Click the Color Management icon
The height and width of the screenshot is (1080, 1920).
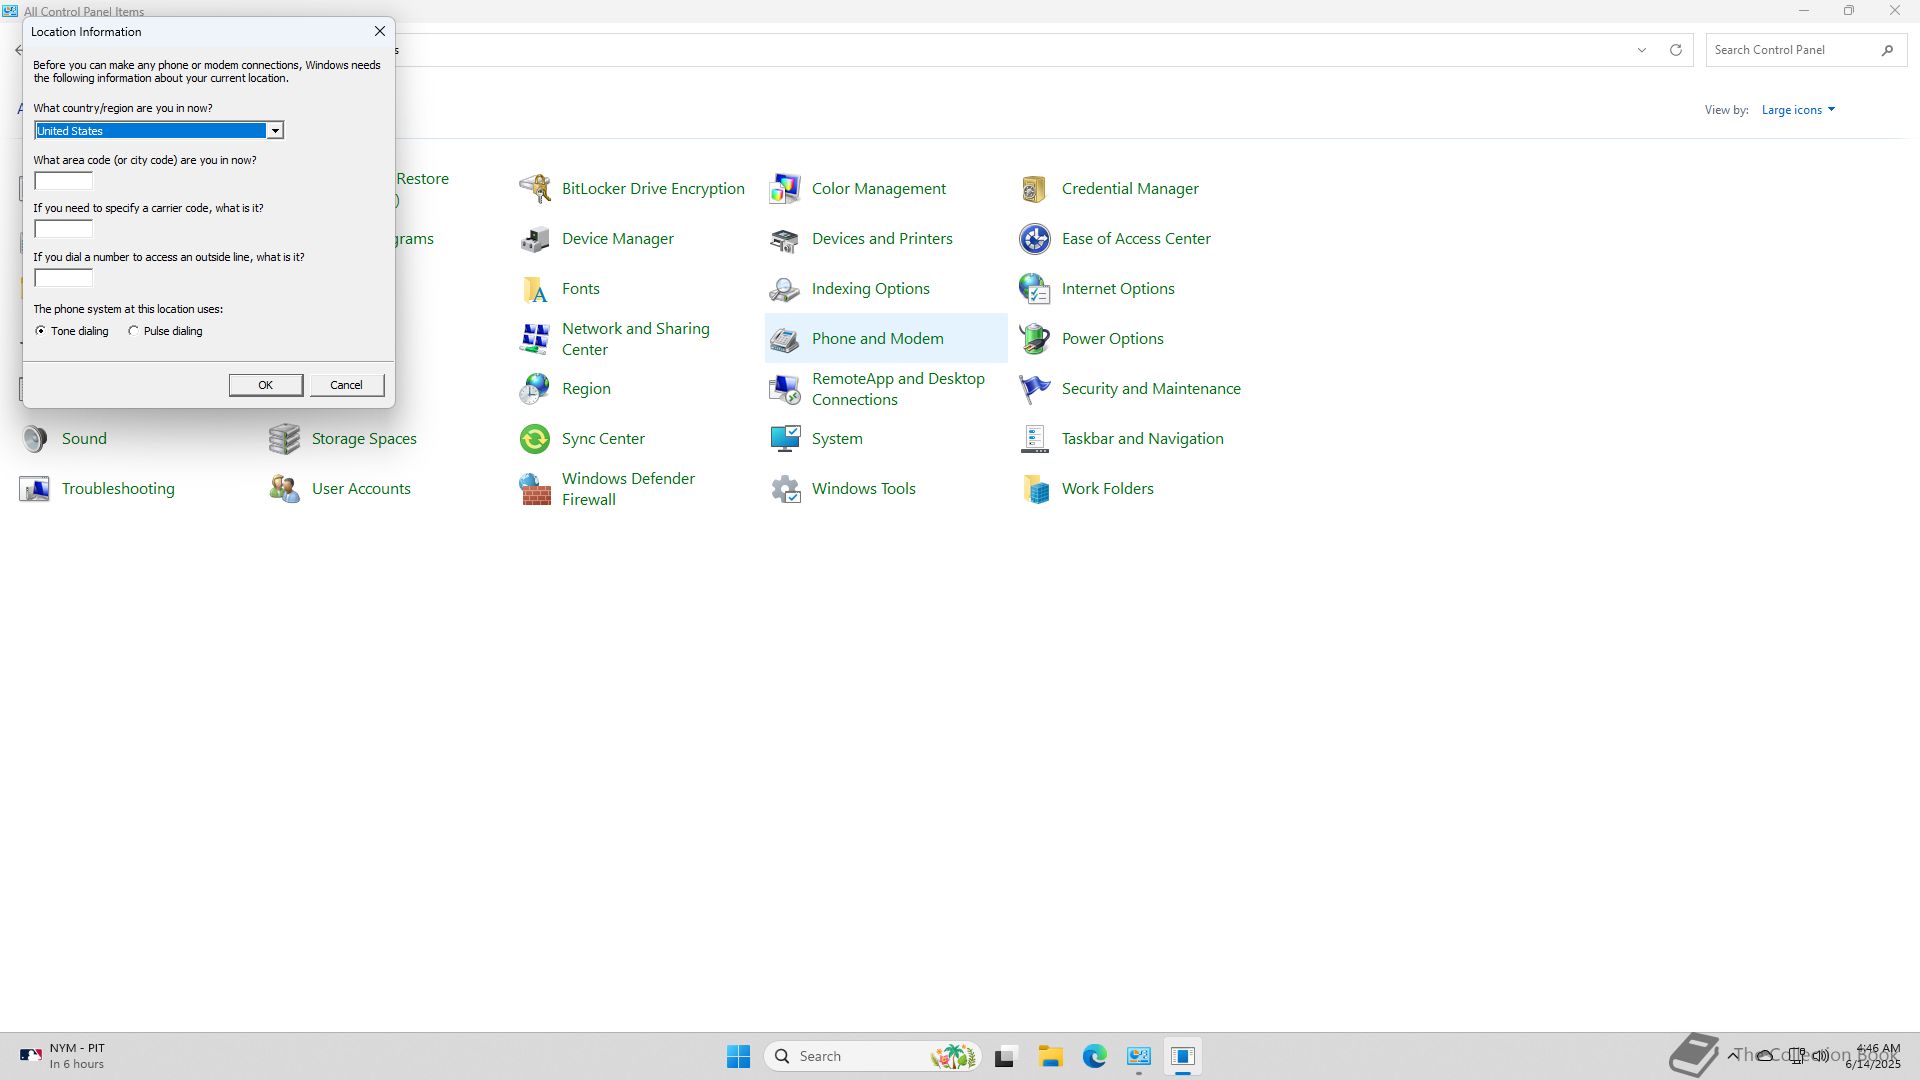[785, 188]
